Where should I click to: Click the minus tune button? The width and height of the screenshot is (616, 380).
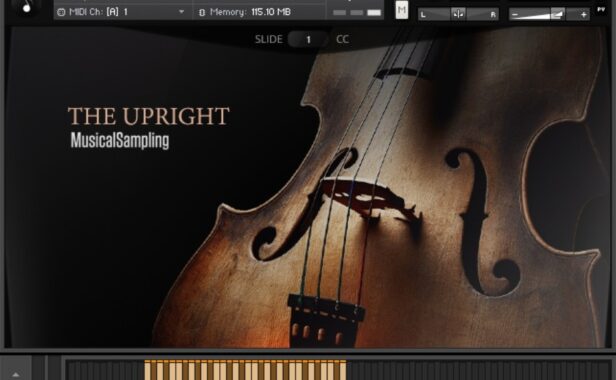coord(515,15)
